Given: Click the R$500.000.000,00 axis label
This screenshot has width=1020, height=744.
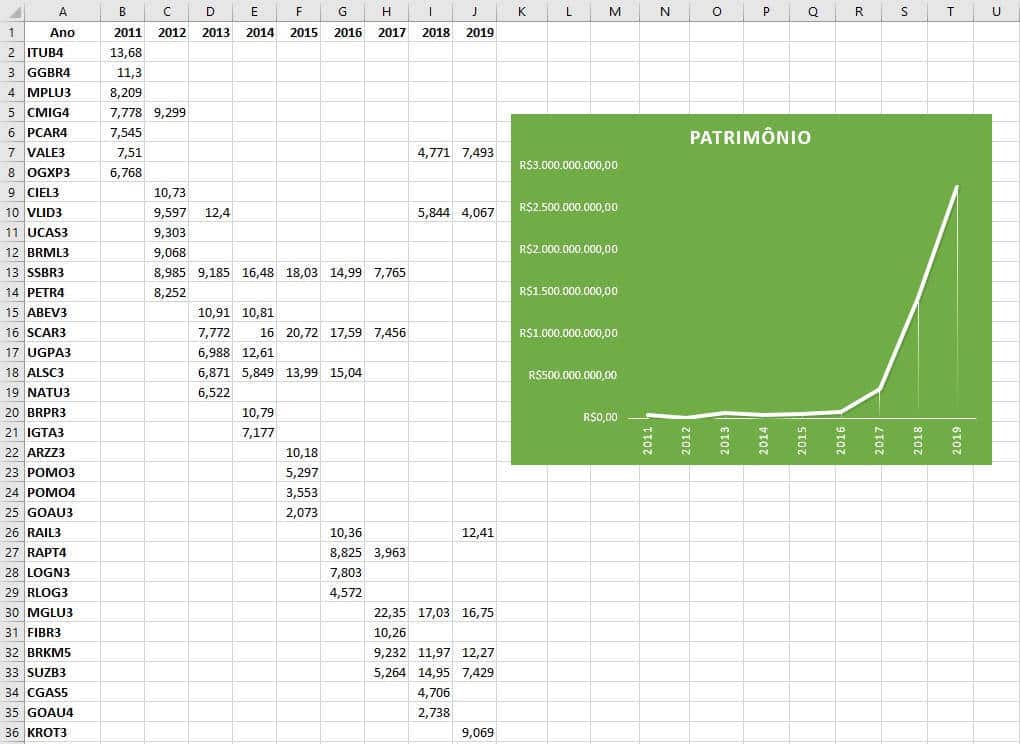Looking at the screenshot, I should point(572,375).
